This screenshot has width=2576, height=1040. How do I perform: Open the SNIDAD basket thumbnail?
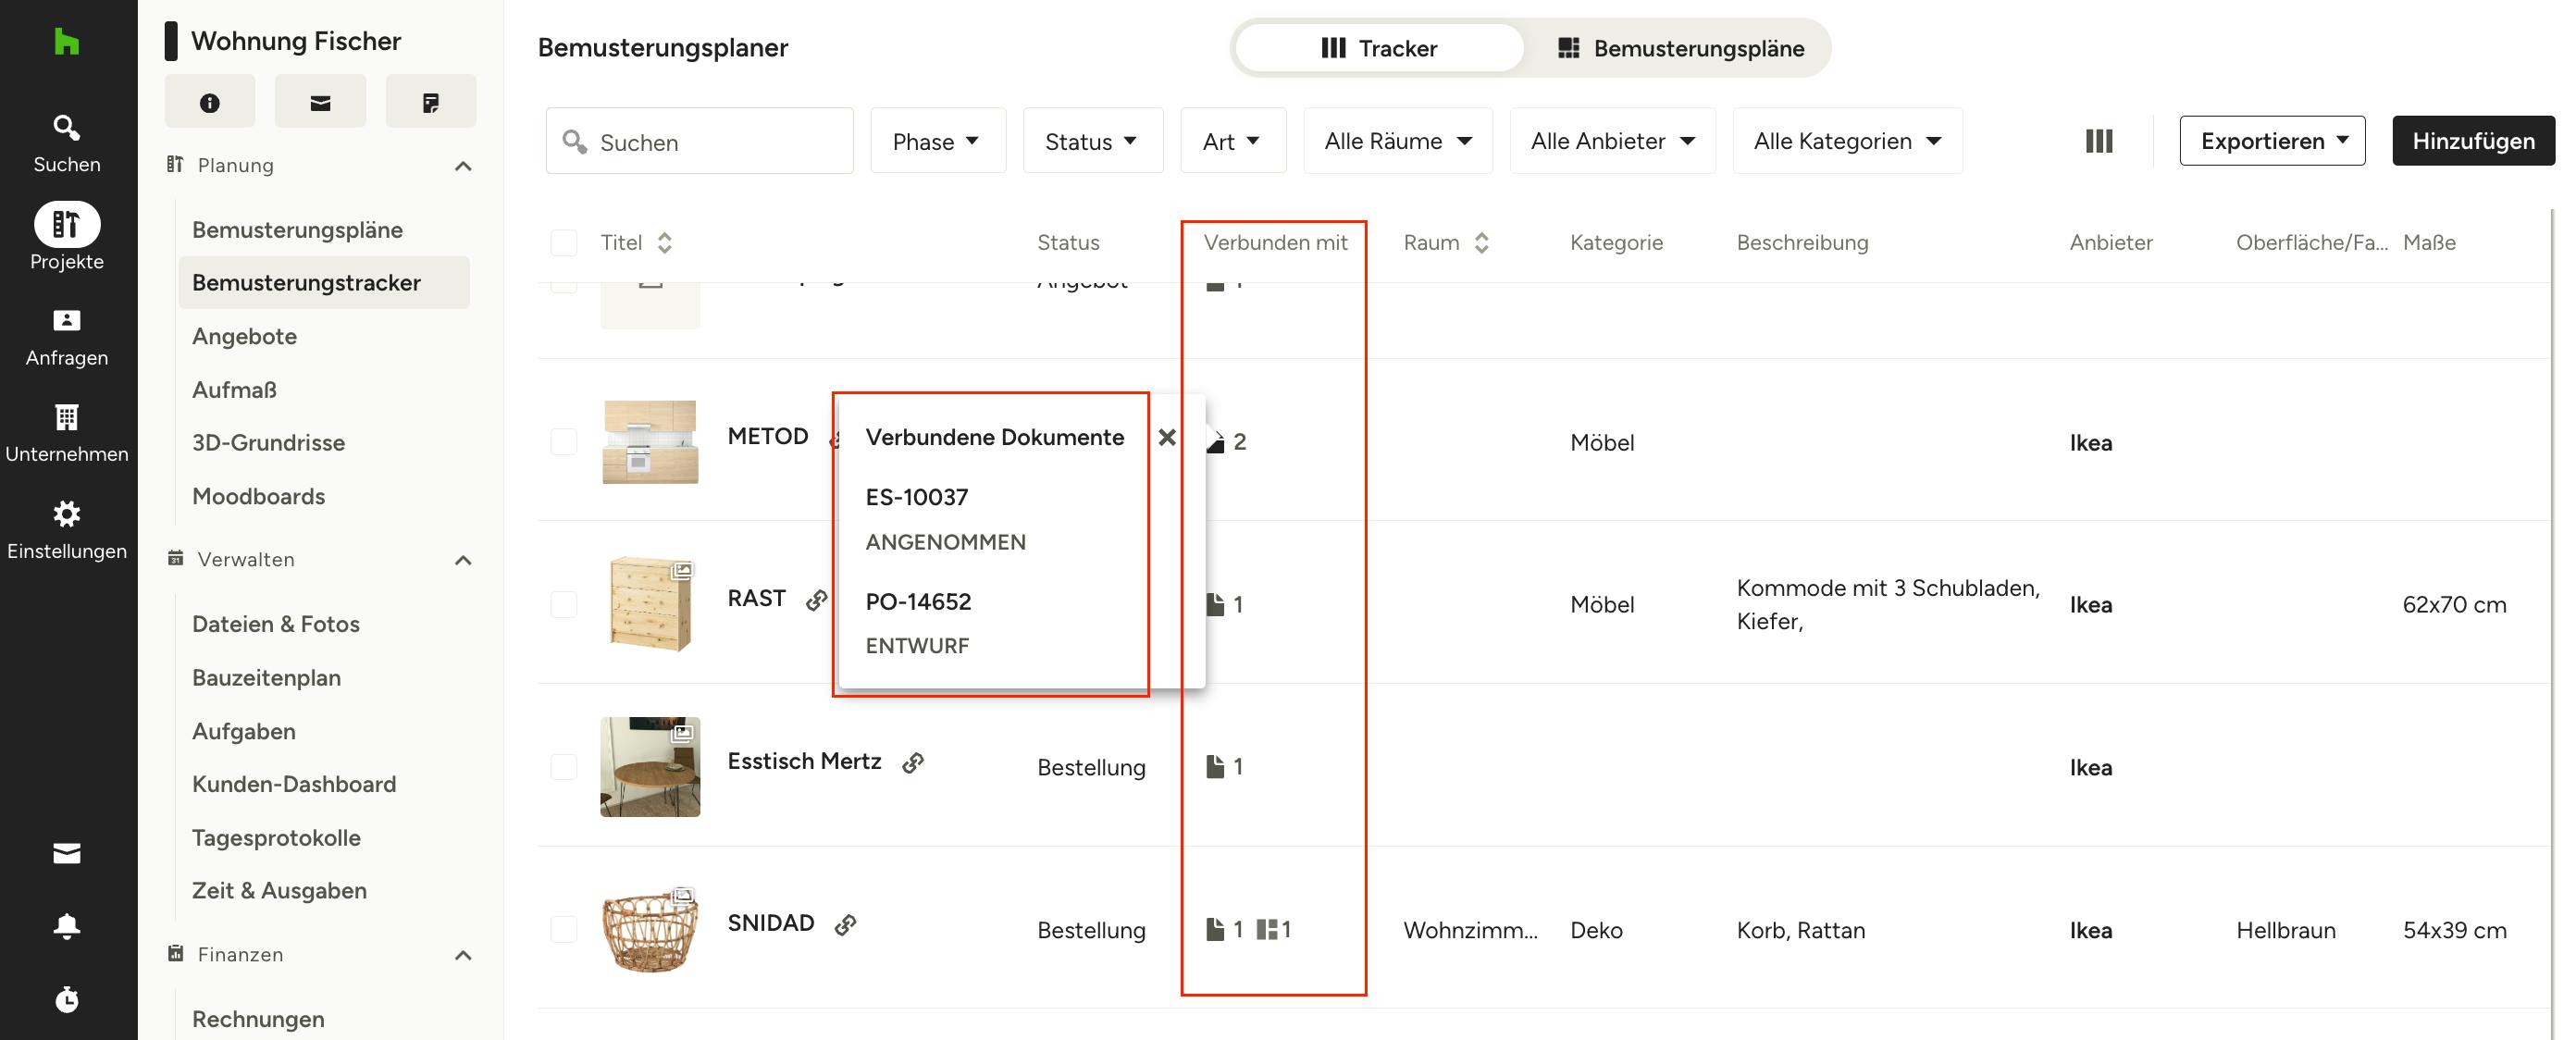pyautogui.click(x=650, y=929)
